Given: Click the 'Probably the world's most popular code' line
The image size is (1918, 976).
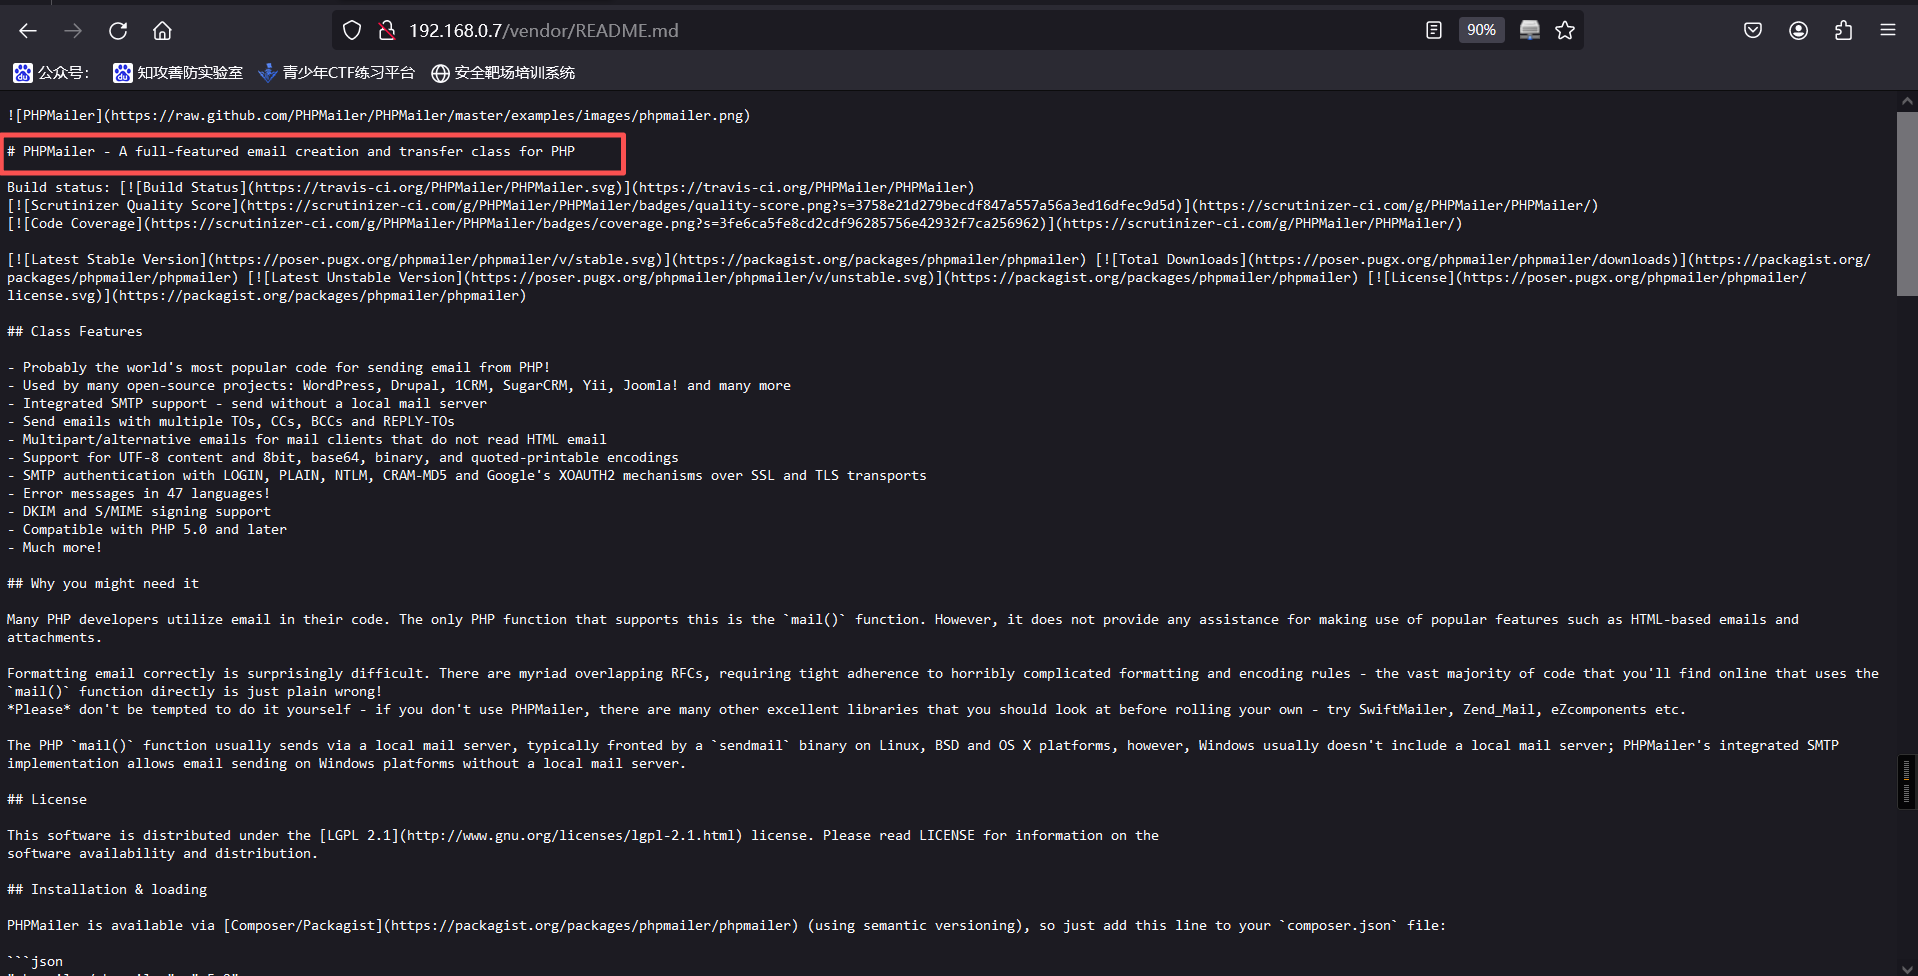Looking at the screenshot, I should [279, 368].
